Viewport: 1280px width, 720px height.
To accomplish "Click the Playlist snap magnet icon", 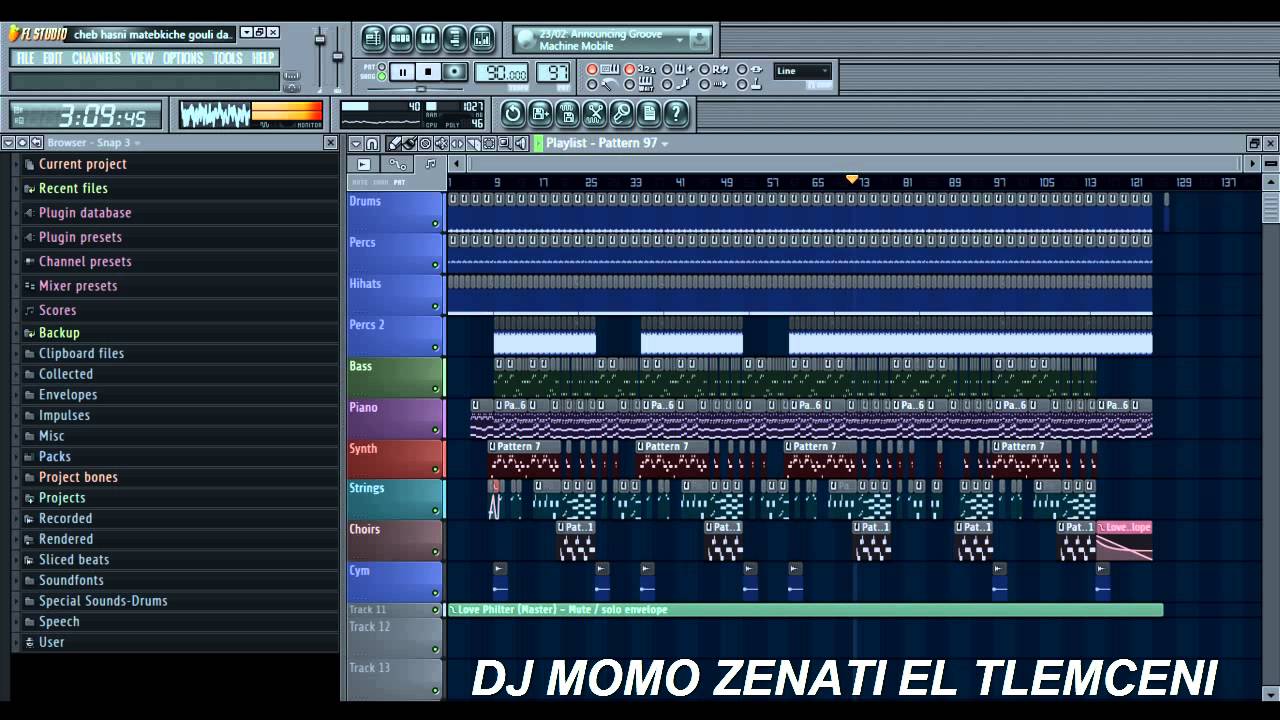I will point(372,144).
